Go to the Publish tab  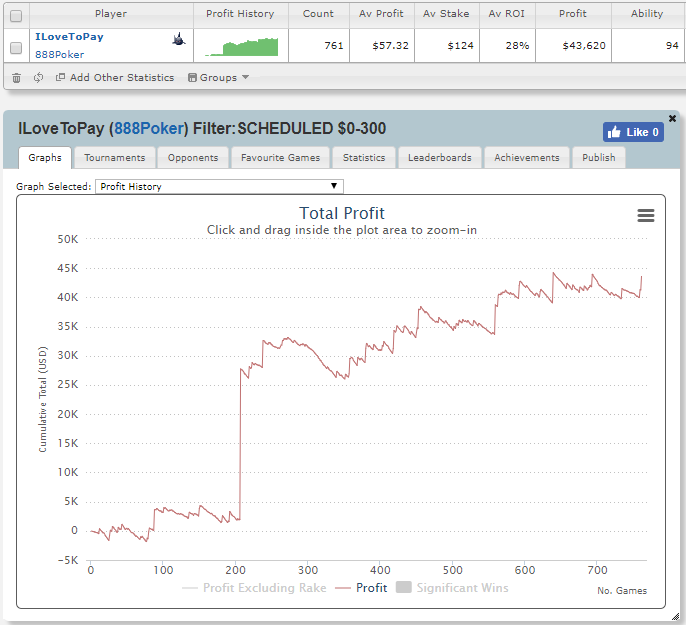pyautogui.click(x=598, y=157)
